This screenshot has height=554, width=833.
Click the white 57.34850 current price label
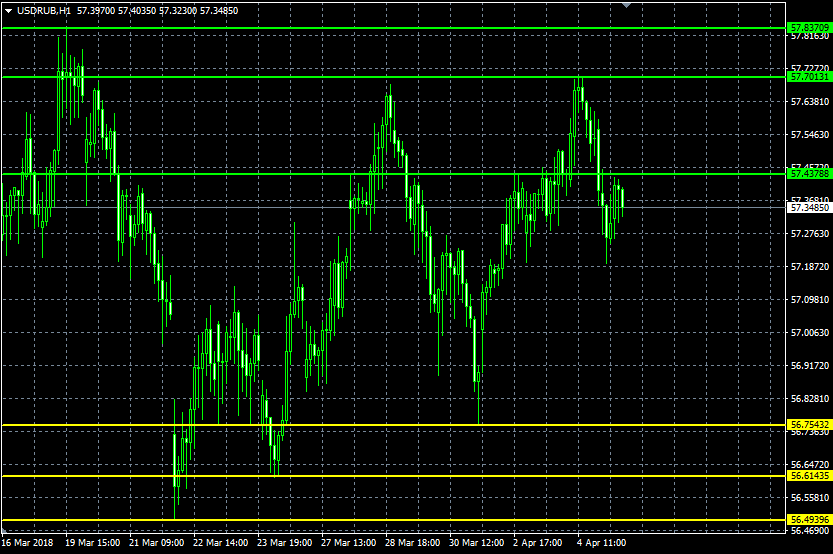[x=809, y=207]
